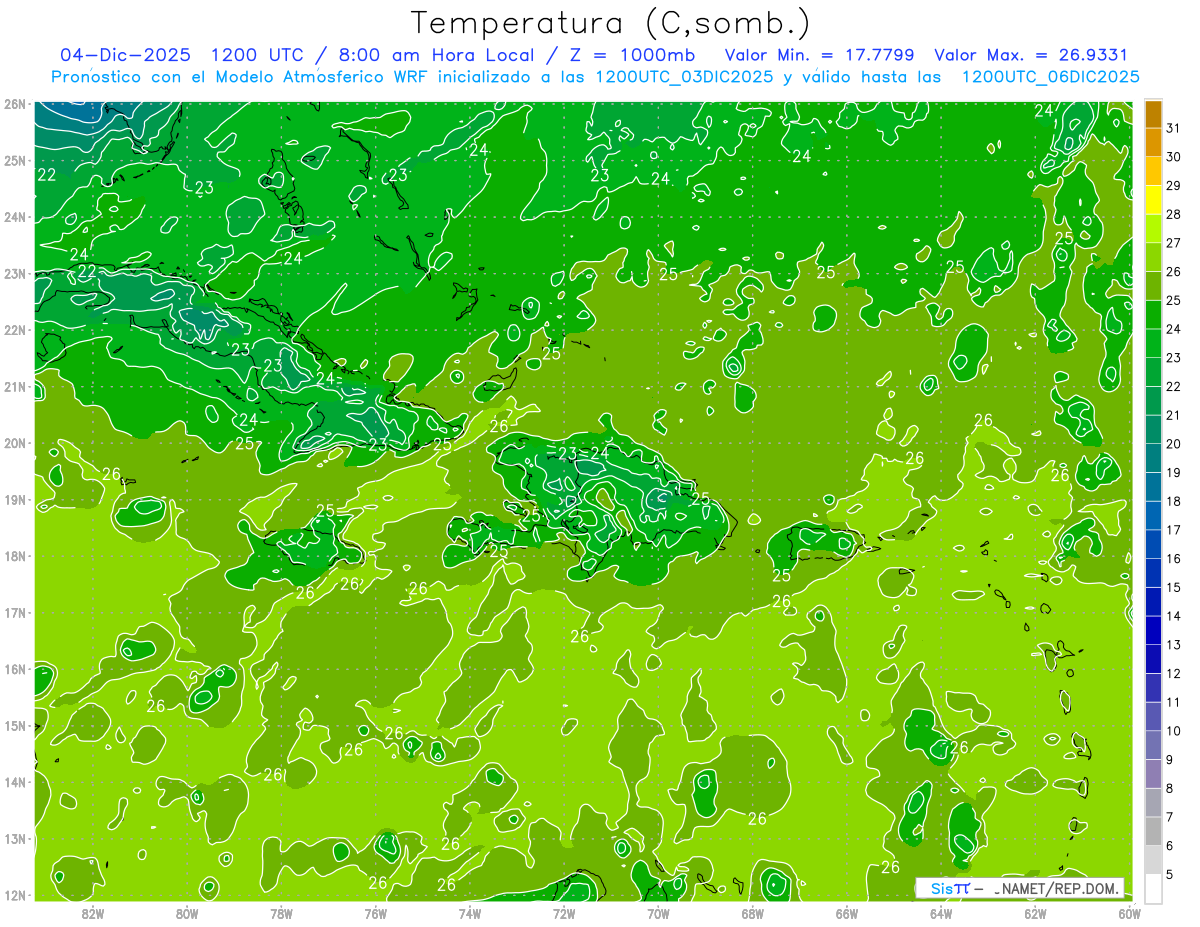
Task: Click the 64W longitude label
Action: point(941,912)
